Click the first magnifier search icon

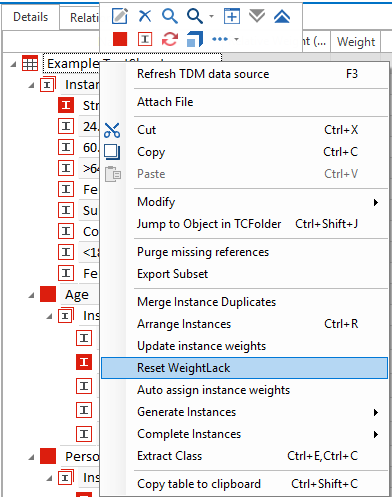170,16
